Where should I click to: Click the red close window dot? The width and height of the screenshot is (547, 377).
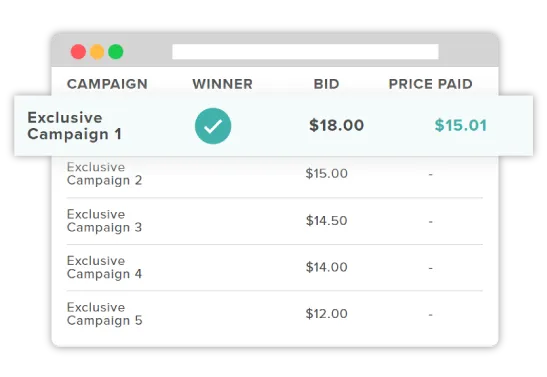(x=78, y=52)
